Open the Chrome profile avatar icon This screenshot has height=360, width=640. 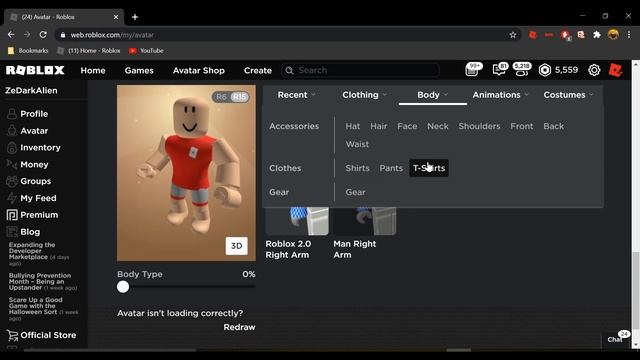point(613,35)
